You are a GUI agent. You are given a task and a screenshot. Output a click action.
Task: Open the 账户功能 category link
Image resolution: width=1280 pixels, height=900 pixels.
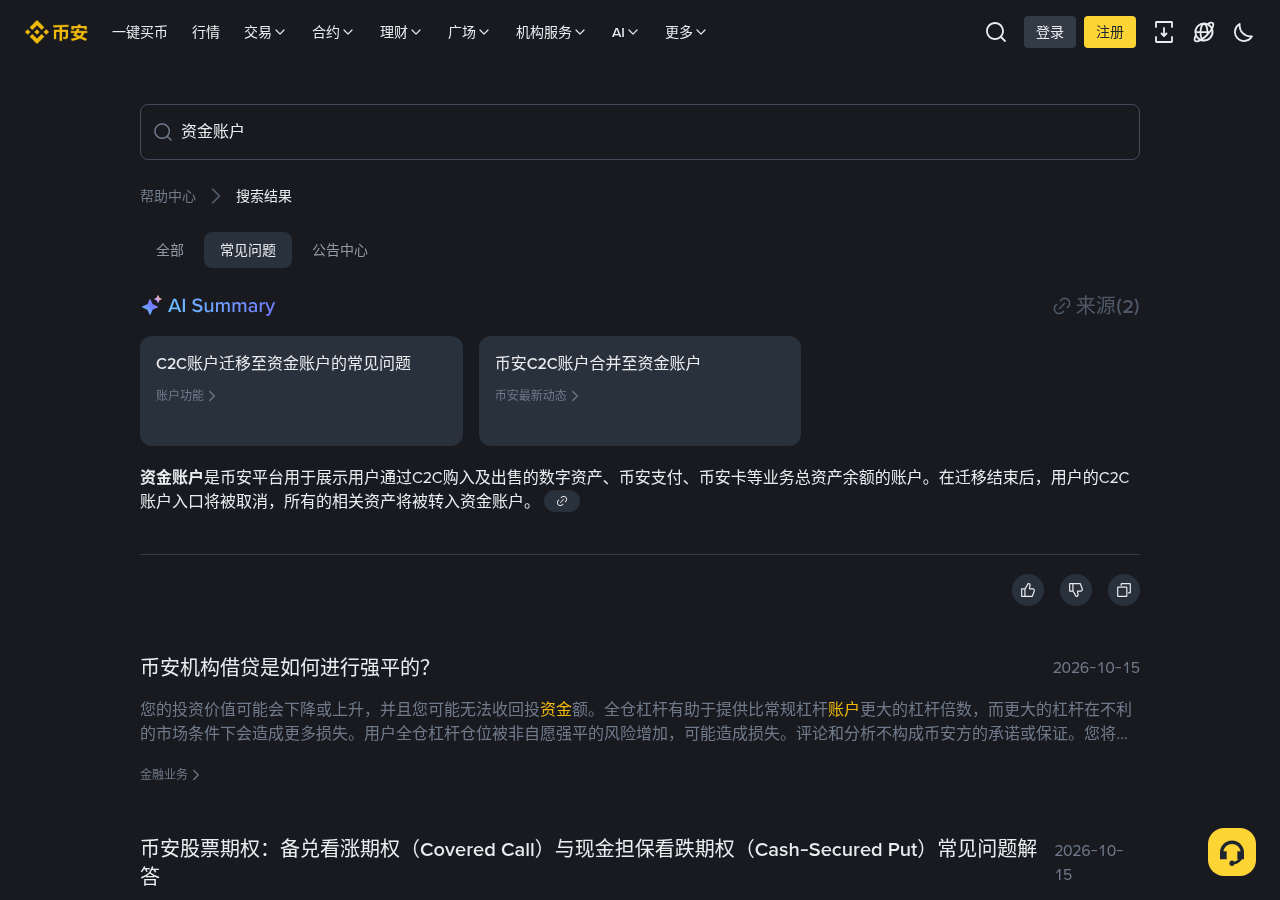[186, 395]
